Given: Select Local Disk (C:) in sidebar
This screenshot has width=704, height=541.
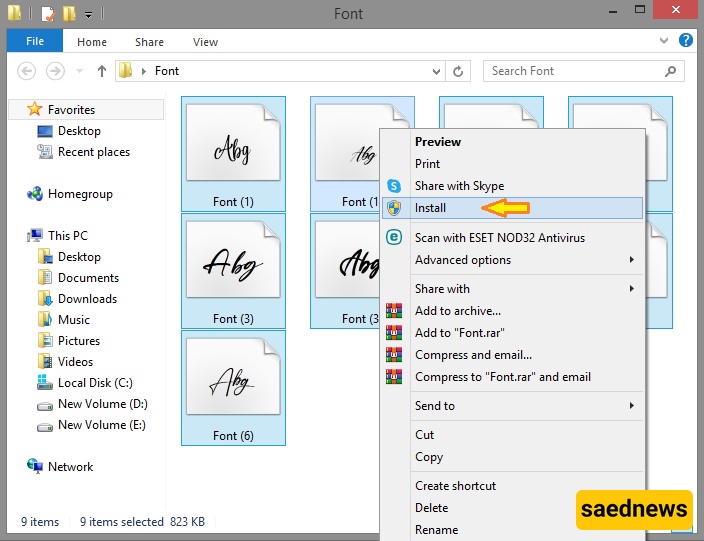Looking at the screenshot, I should 94,383.
